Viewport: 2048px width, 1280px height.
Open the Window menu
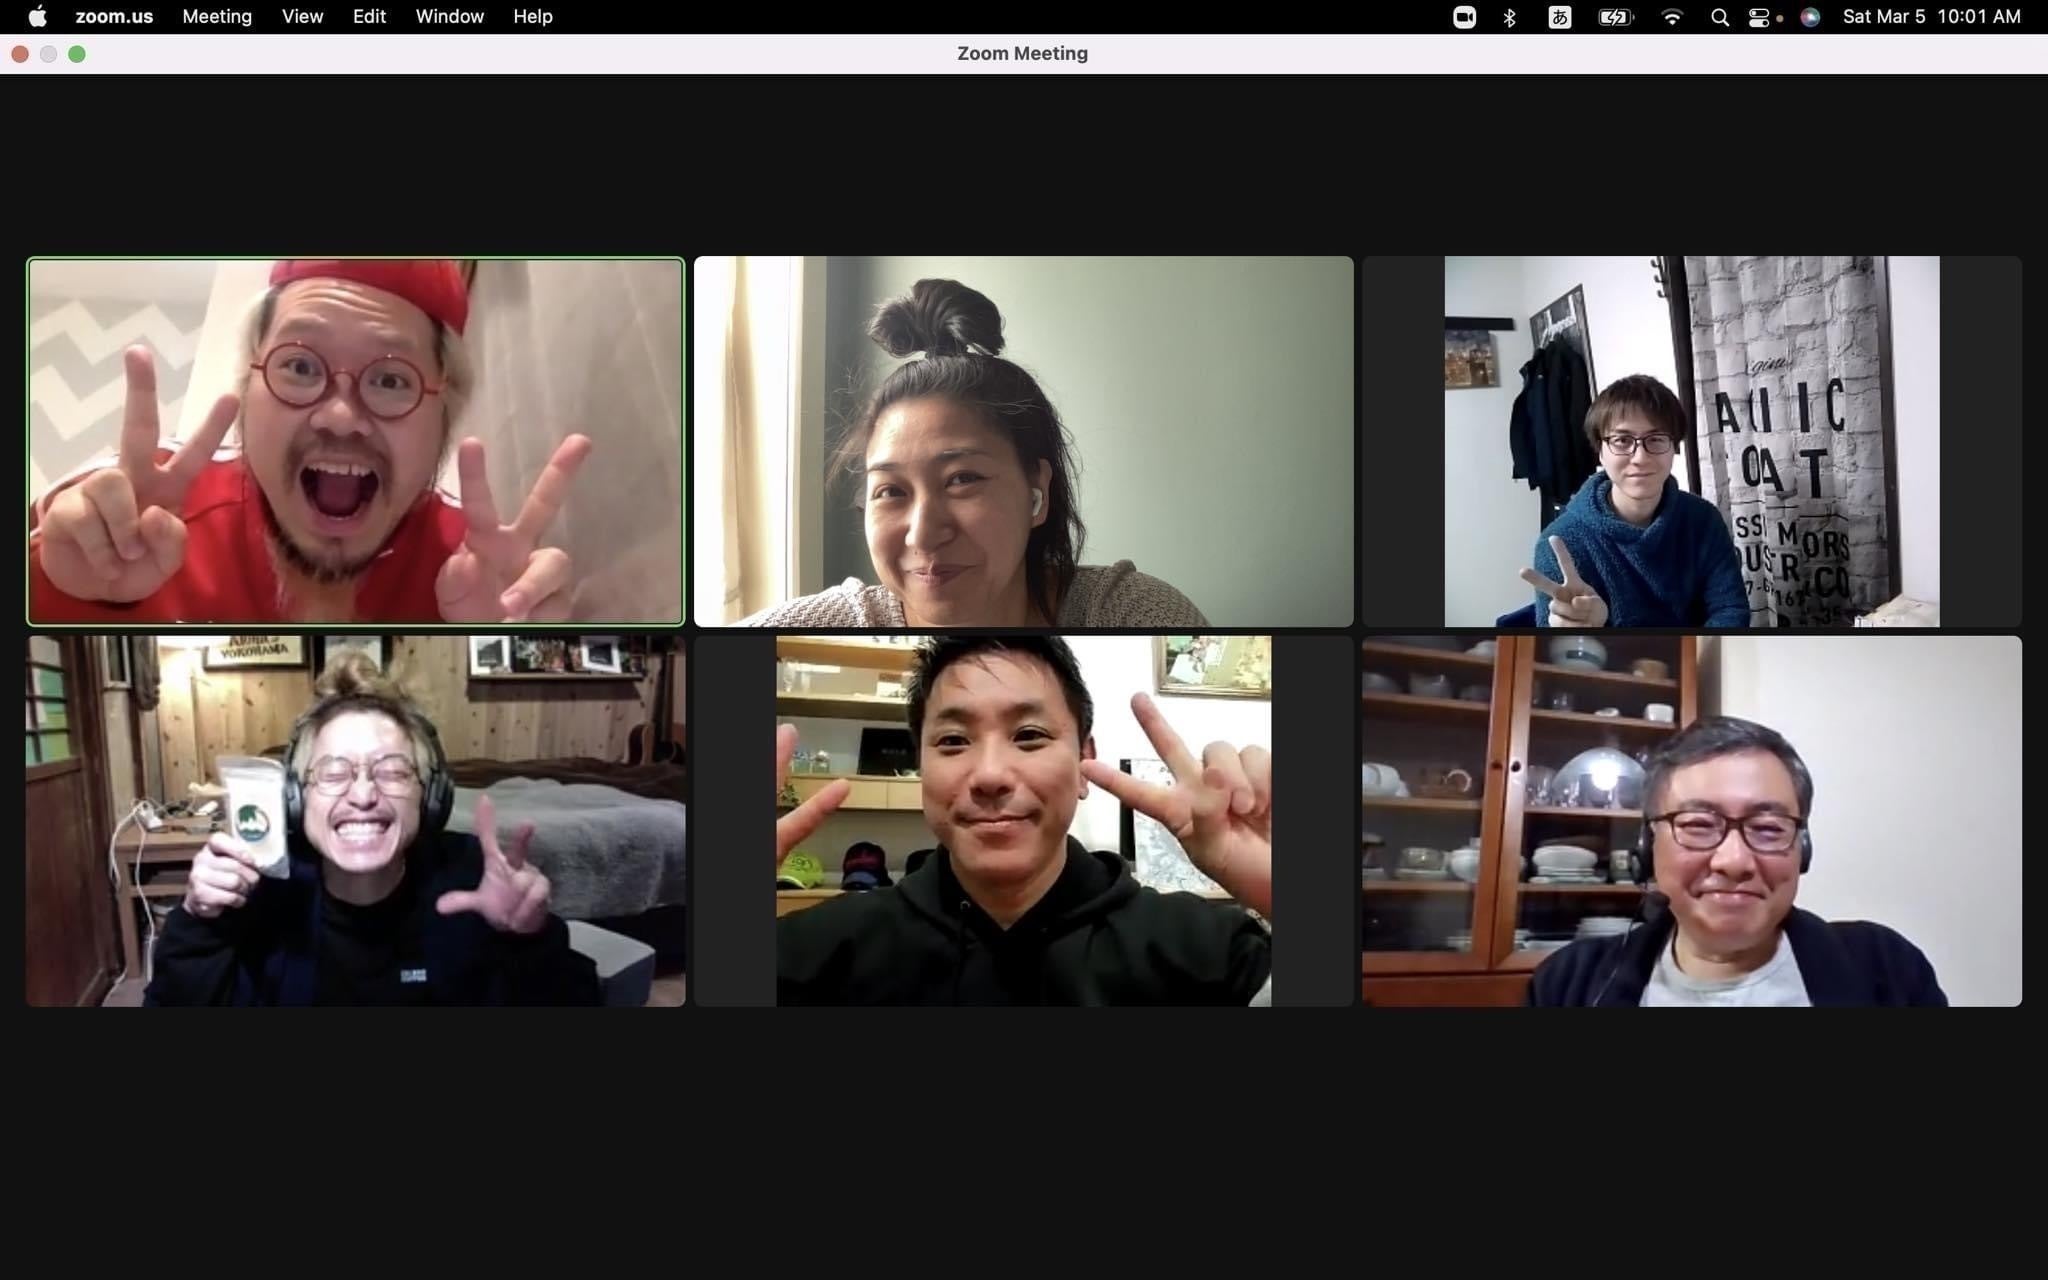pyautogui.click(x=449, y=17)
